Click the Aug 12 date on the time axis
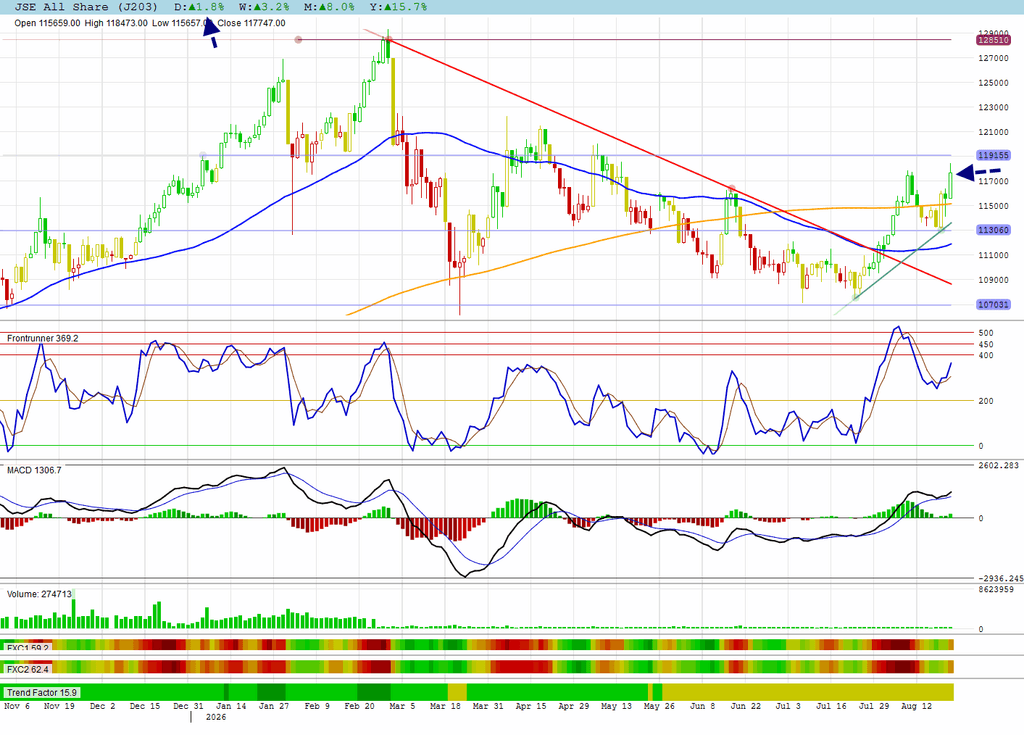 tap(916, 706)
